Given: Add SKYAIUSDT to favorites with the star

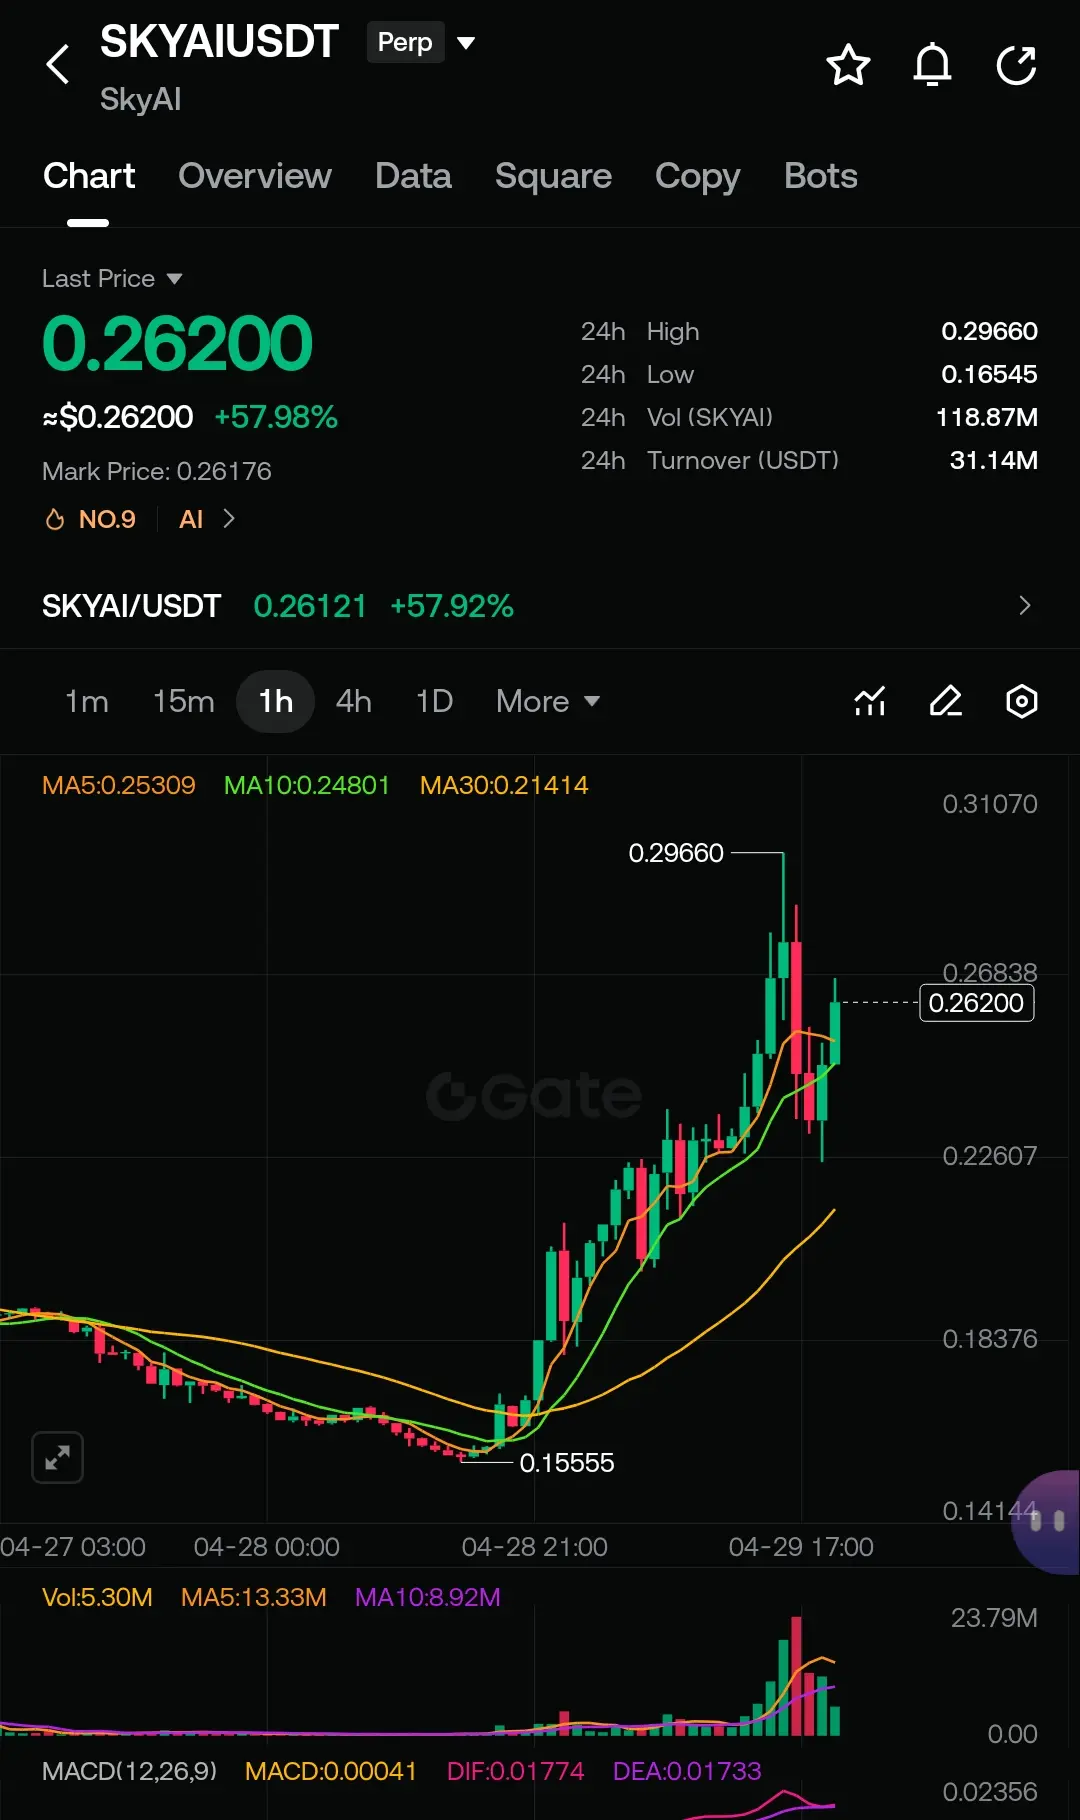Looking at the screenshot, I should tap(848, 65).
